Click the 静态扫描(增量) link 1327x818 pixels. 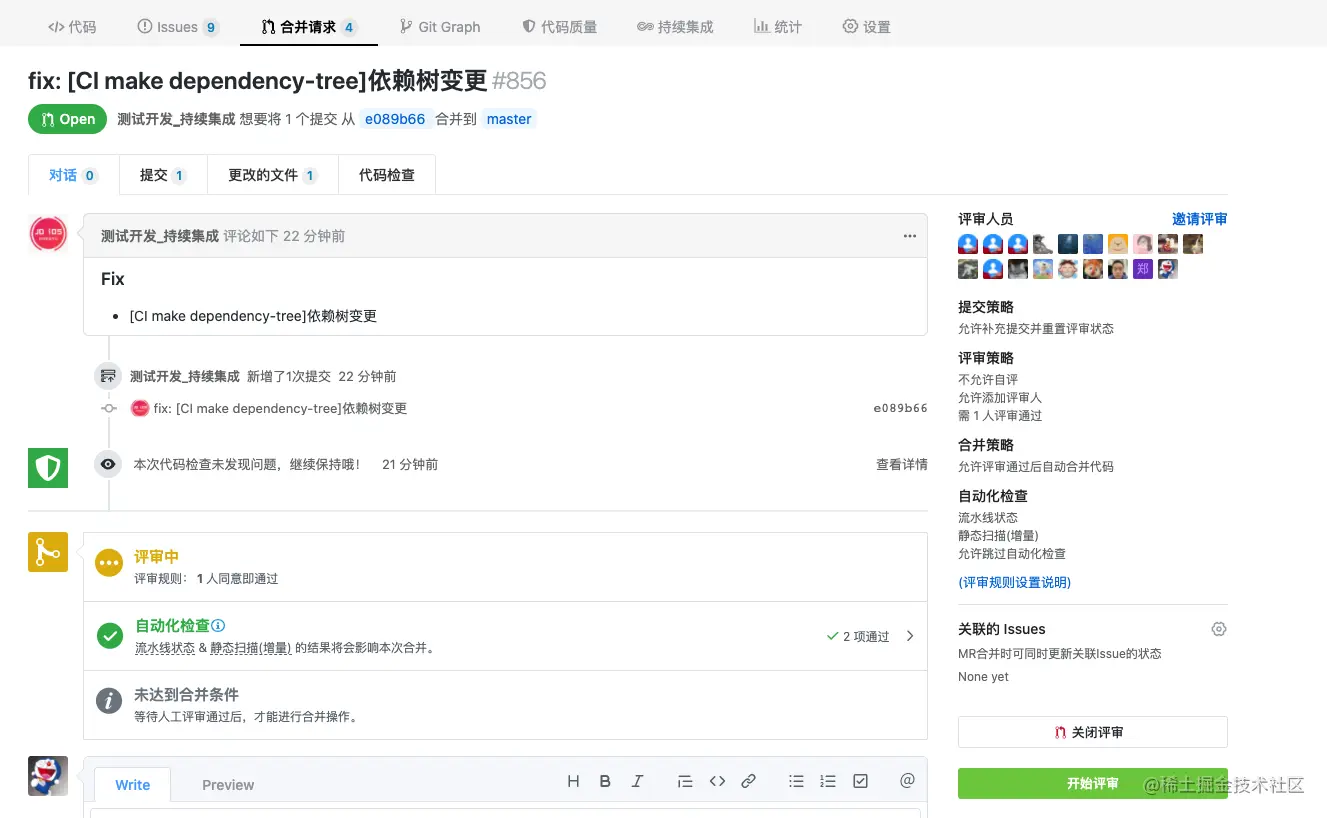251,648
